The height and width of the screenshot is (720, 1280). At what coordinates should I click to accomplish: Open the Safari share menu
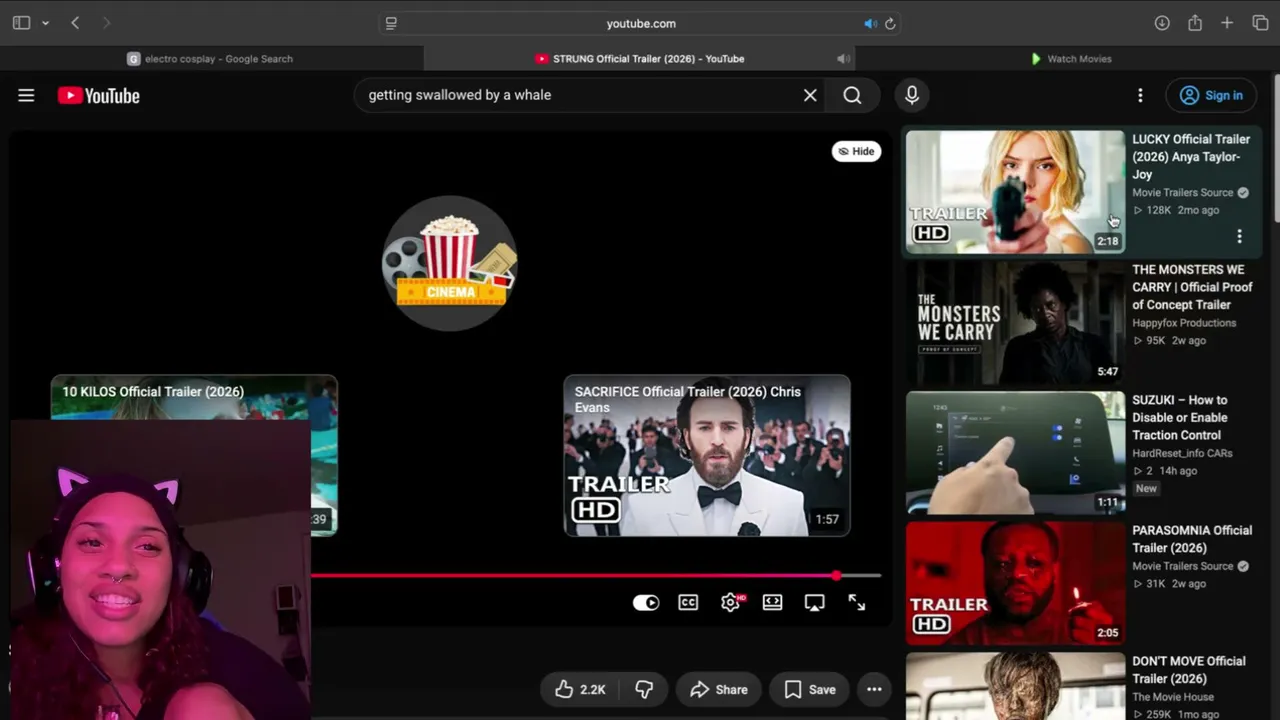pos(1195,23)
